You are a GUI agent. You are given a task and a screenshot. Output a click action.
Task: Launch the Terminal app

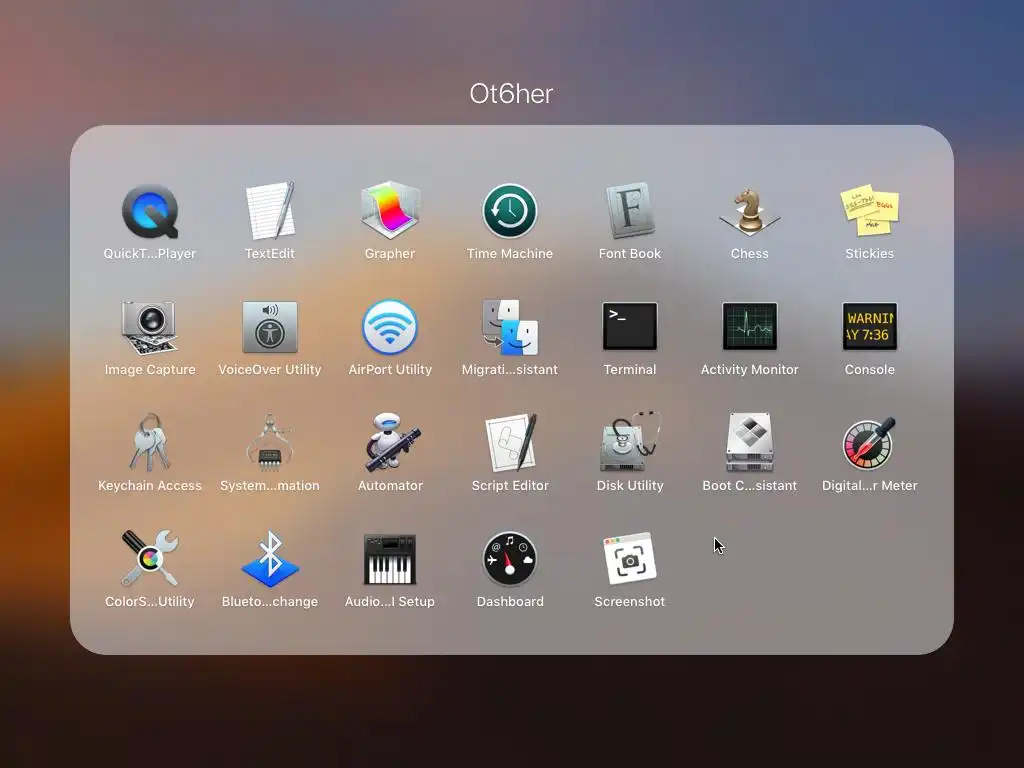point(630,327)
